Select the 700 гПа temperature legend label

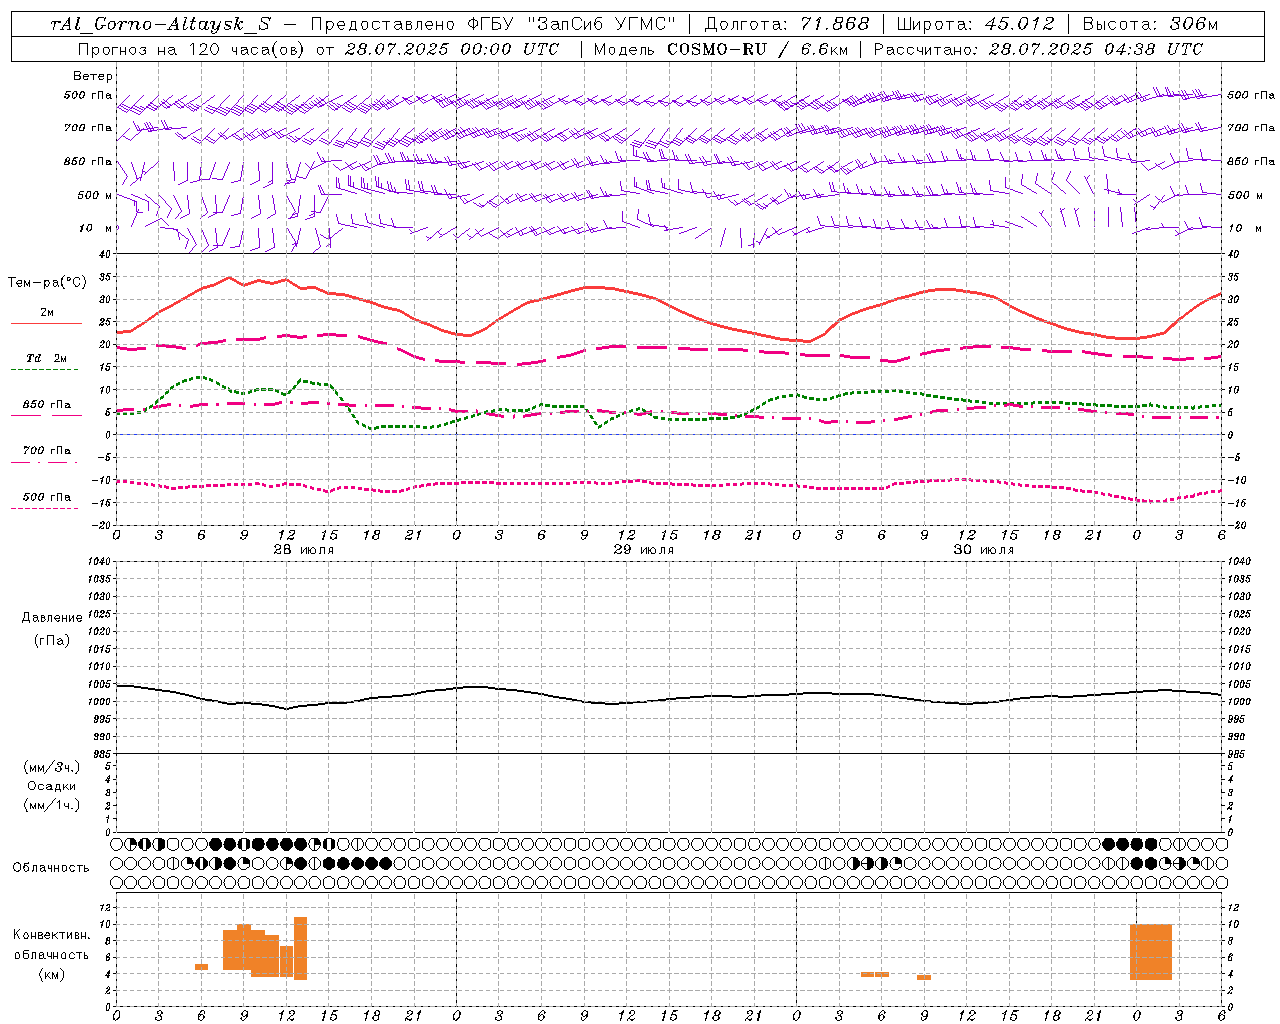47,450
